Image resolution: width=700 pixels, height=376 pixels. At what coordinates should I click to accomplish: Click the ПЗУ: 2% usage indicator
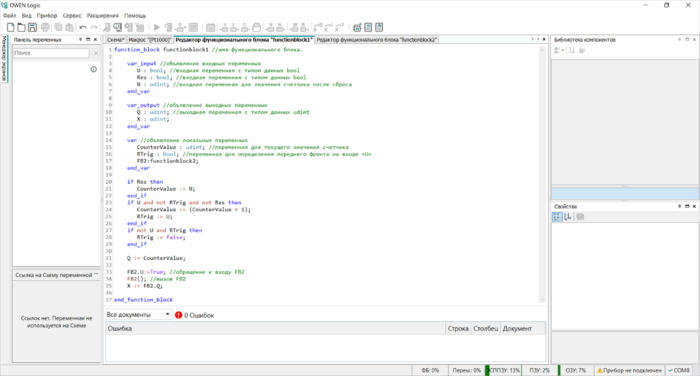coord(539,370)
